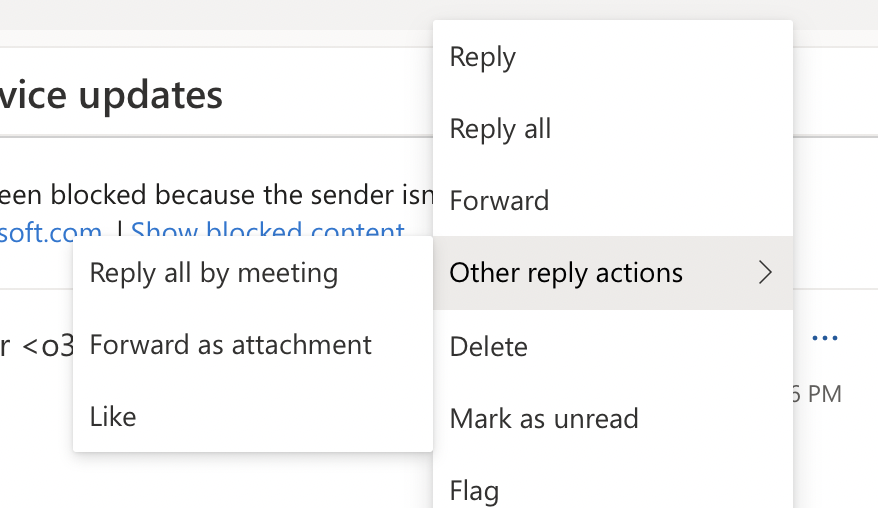Open the Other reply actions submenu entry
Screen dimensions: 878x508
pos(613,273)
